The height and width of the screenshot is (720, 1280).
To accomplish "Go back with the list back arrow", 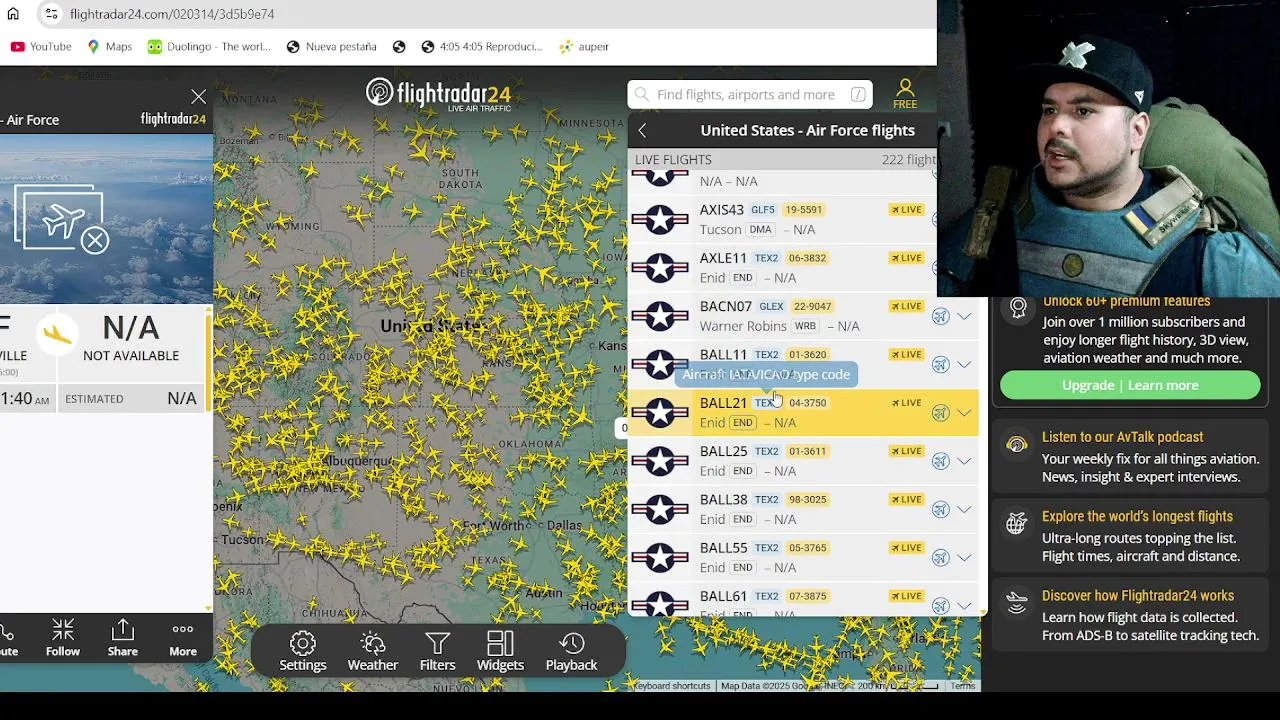I will 642,130.
